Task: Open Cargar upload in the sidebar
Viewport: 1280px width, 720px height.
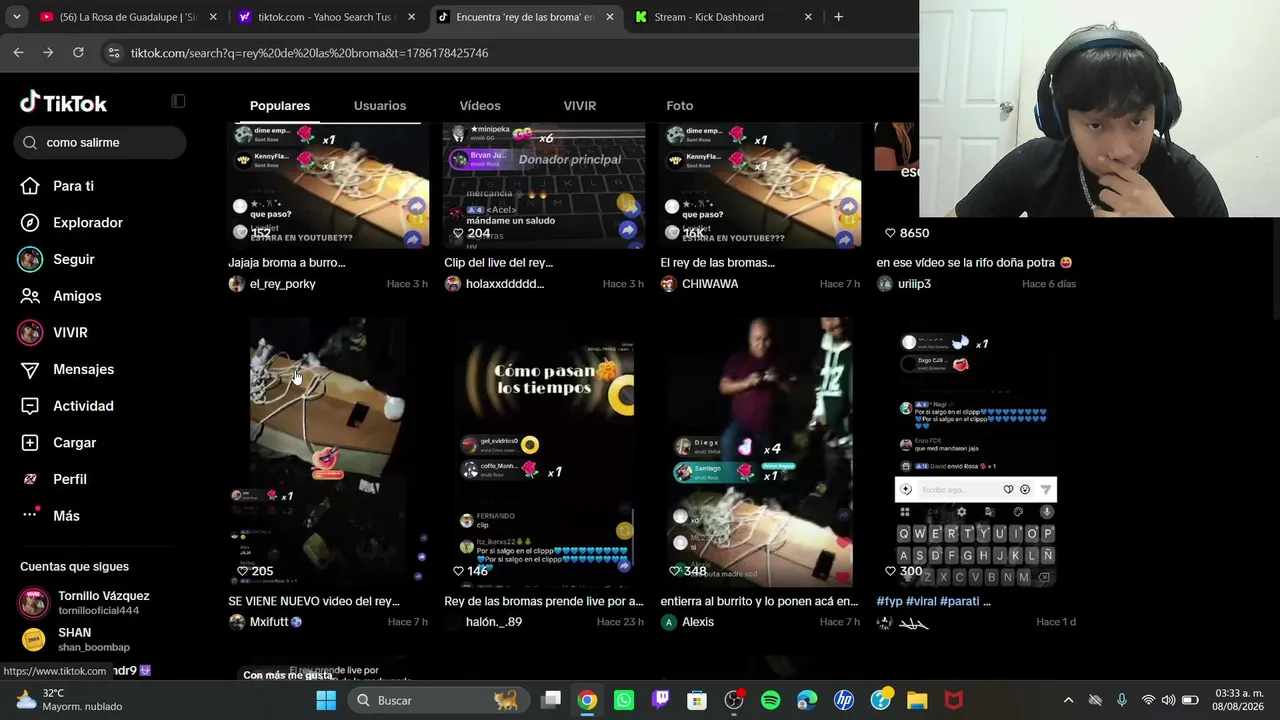Action: click(x=60, y=443)
